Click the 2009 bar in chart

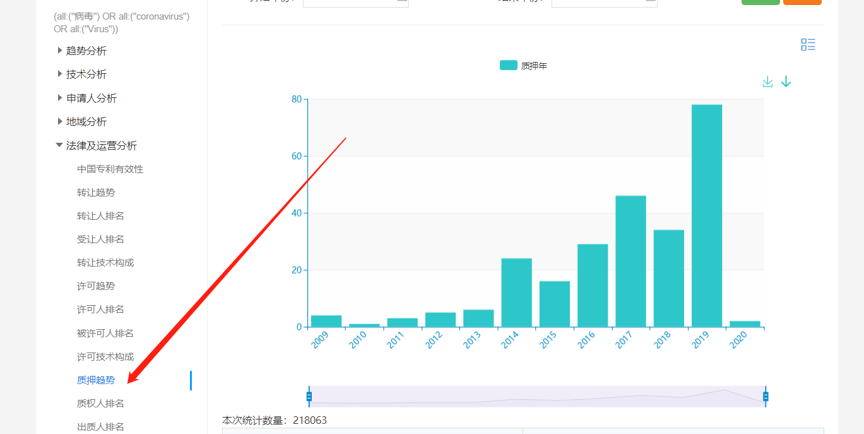point(326,321)
